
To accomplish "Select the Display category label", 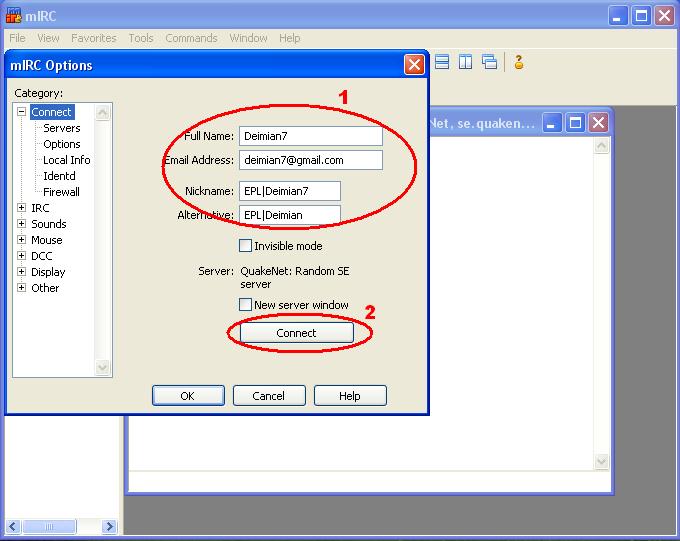I will point(48,272).
